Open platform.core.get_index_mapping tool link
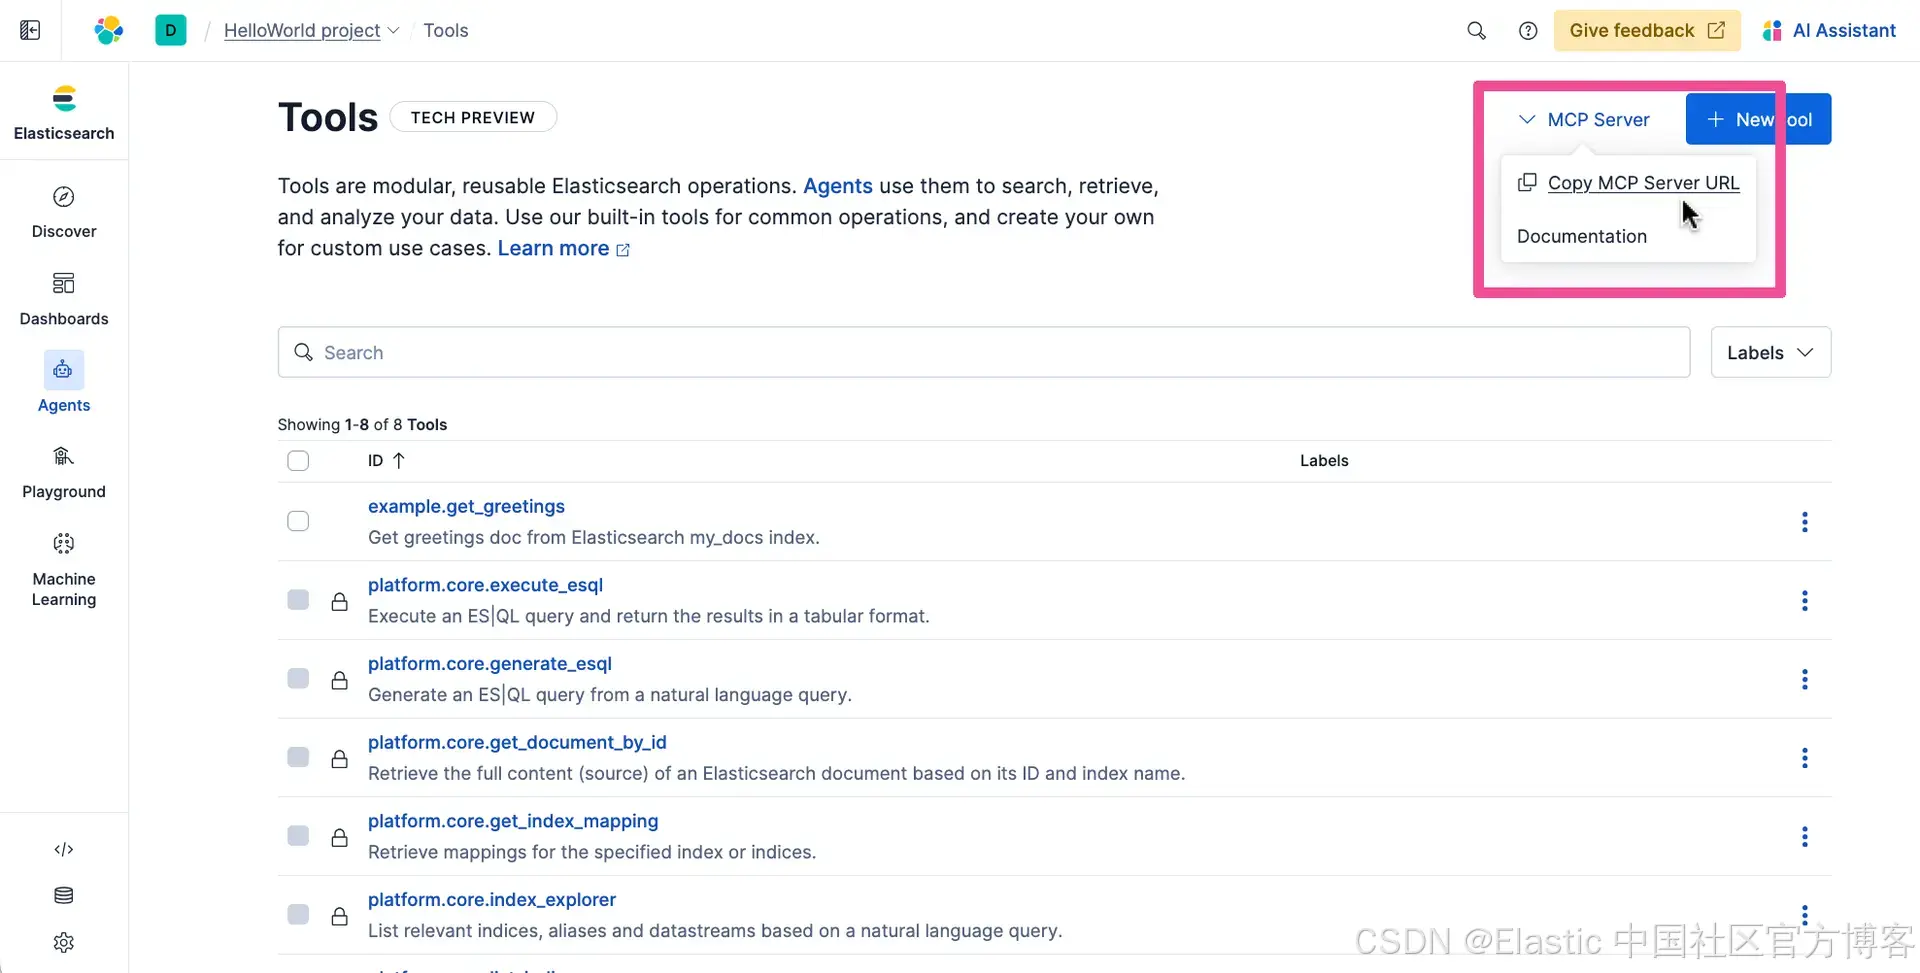This screenshot has width=1920, height=973. tap(513, 821)
